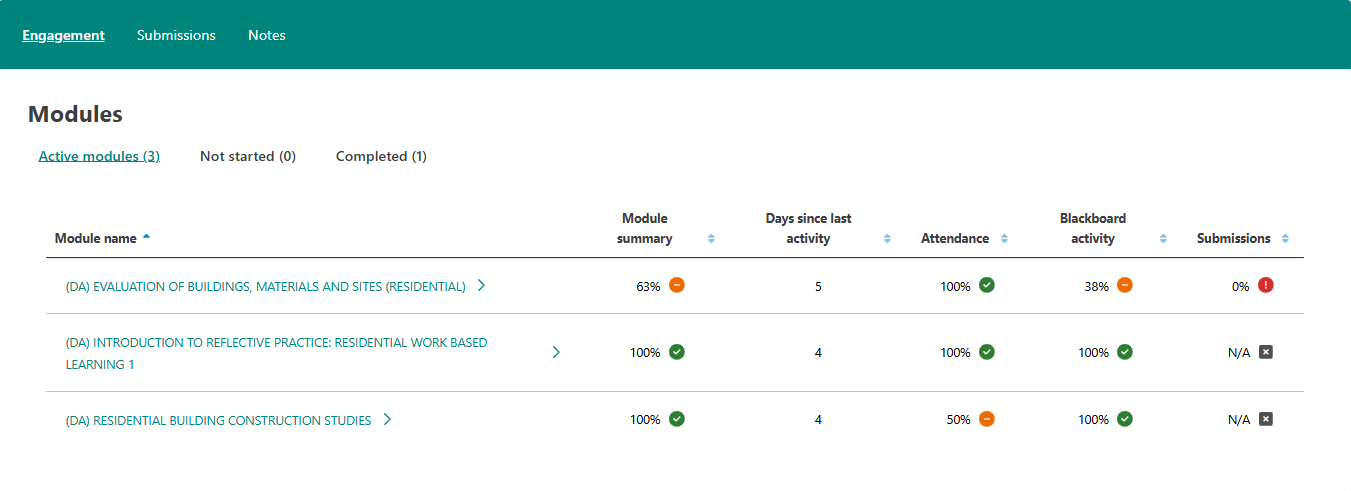Image resolution: width=1351 pixels, height=491 pixels.
Task: Sort using Days since last activity arrows
Action: coord(887,239)
